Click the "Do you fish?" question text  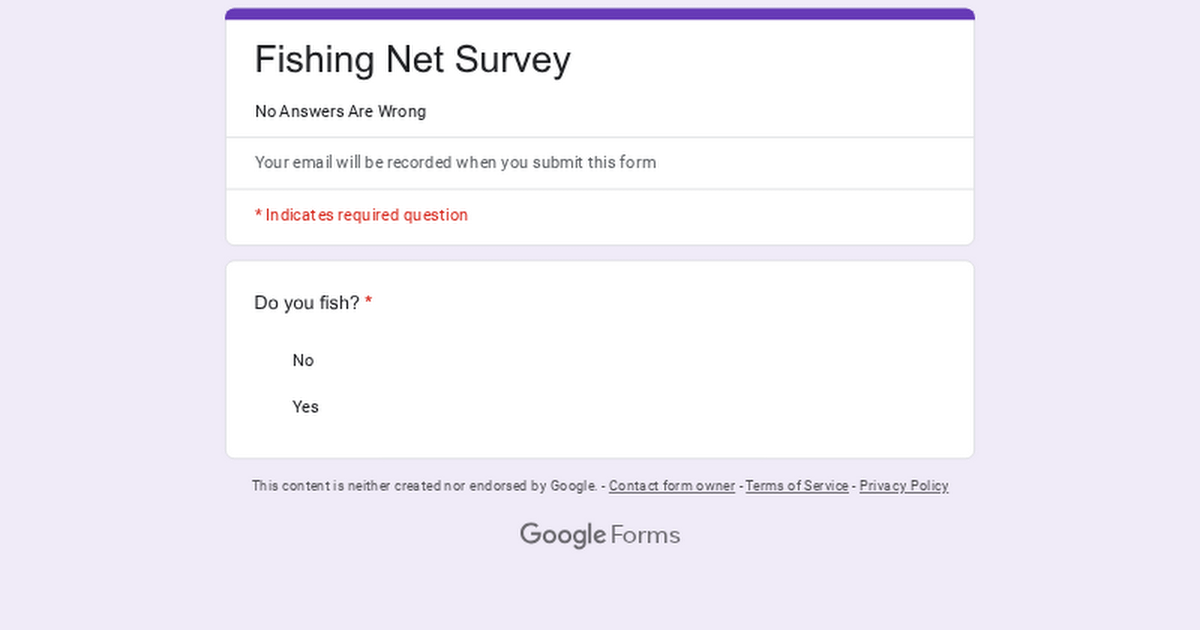[306, 303]
